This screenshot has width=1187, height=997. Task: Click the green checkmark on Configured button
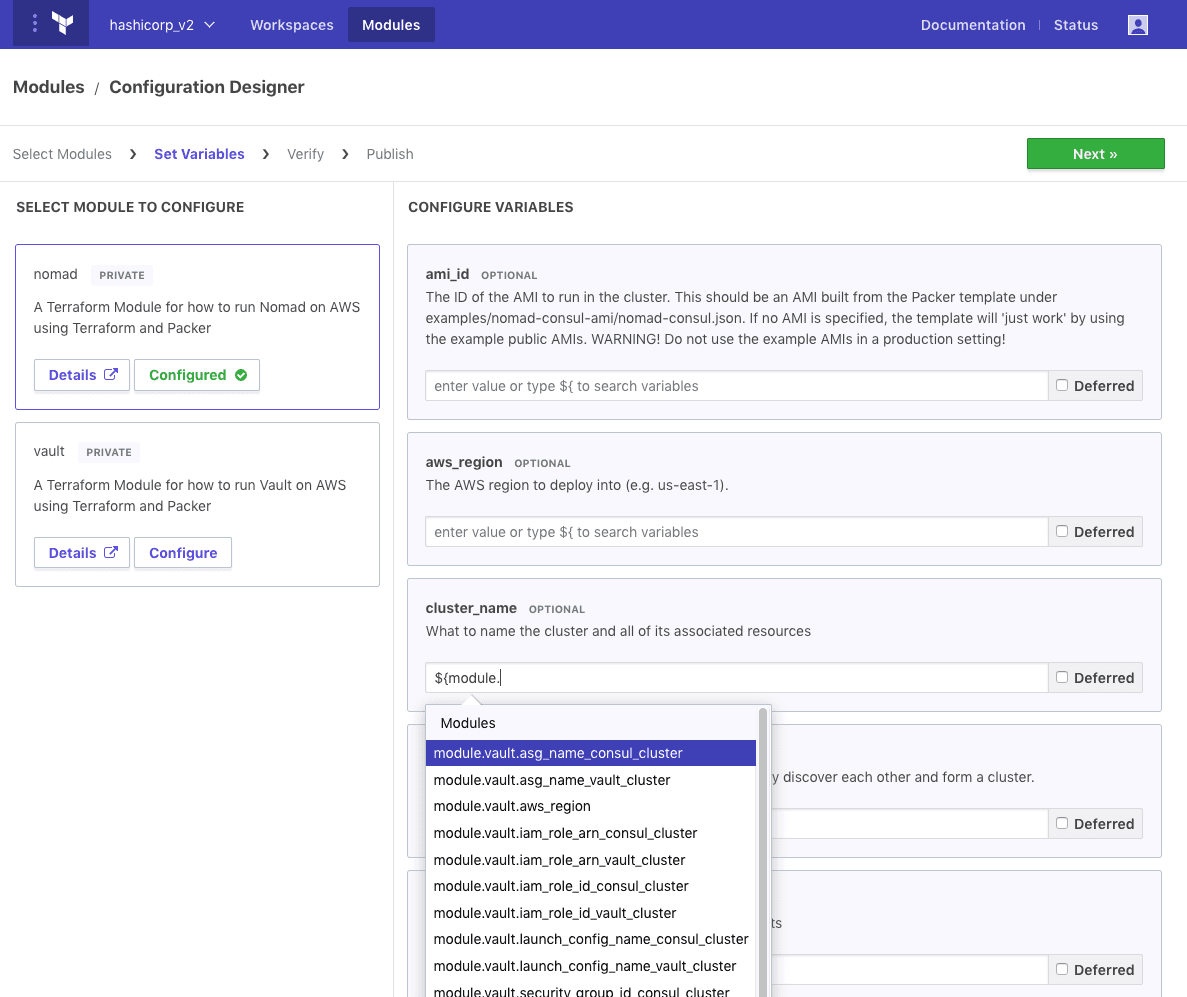[x=241, y=375]
